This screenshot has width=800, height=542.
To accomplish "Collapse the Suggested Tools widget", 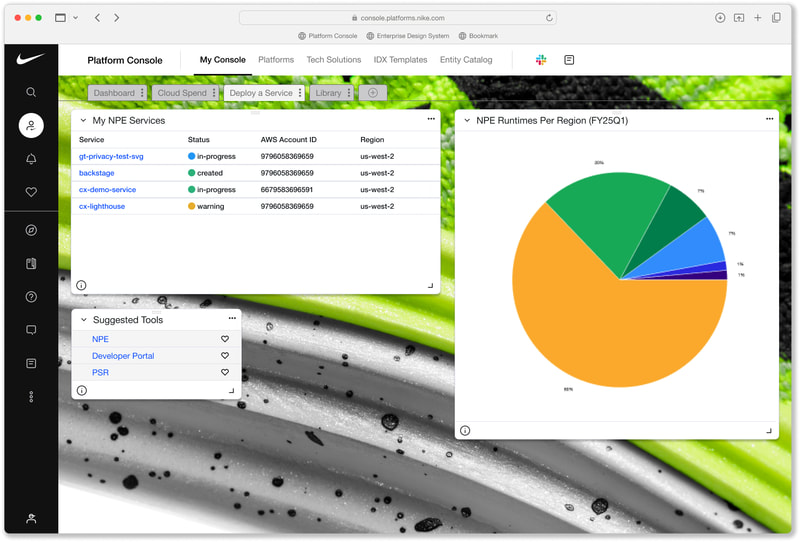I will click(84, 319).
